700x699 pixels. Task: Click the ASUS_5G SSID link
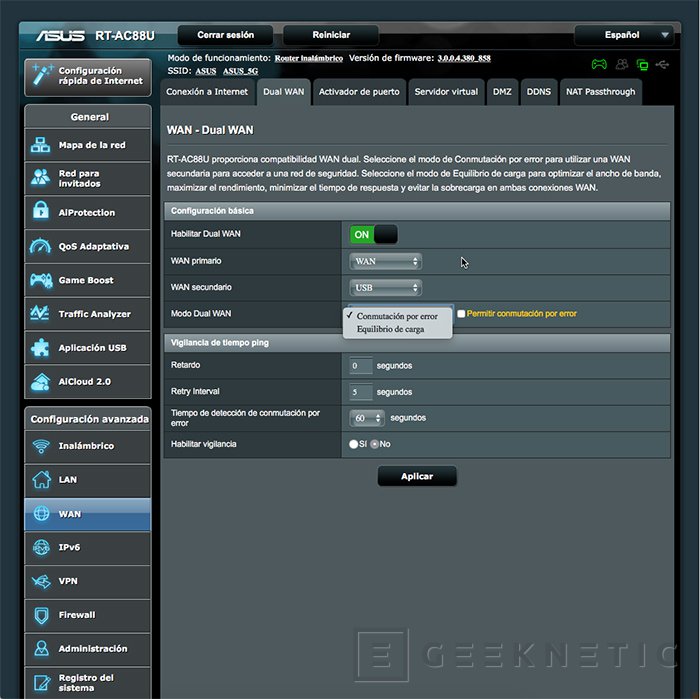point(240,71)
